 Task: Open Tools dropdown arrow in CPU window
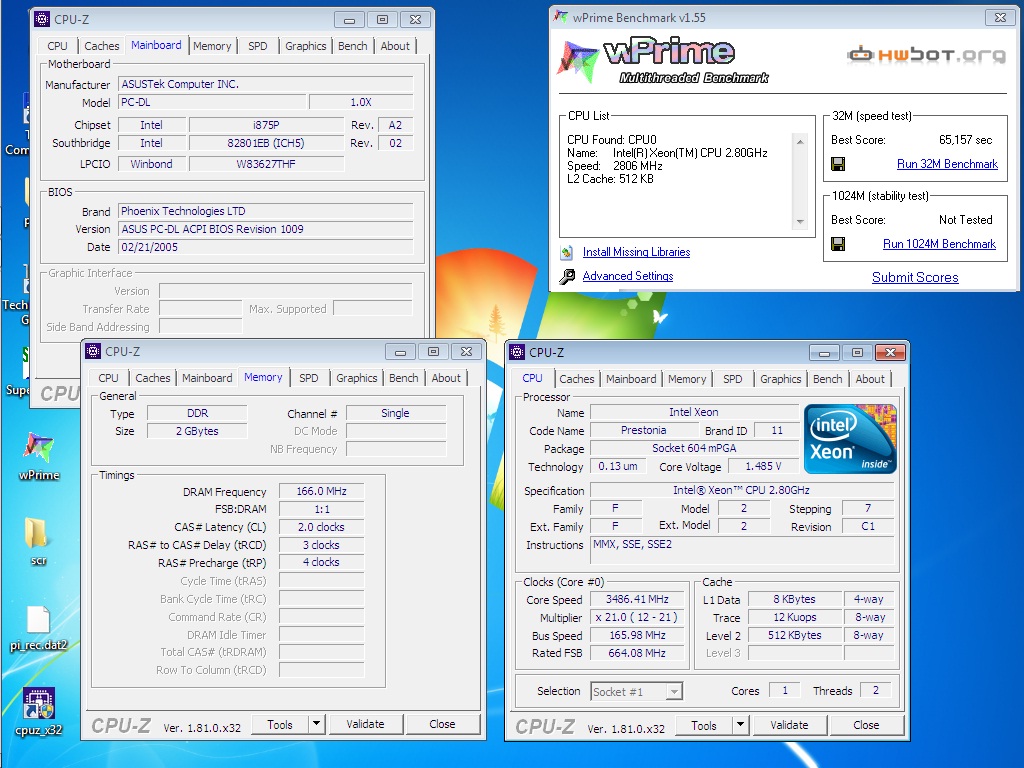pyautogui.click(x=740, y=725)
